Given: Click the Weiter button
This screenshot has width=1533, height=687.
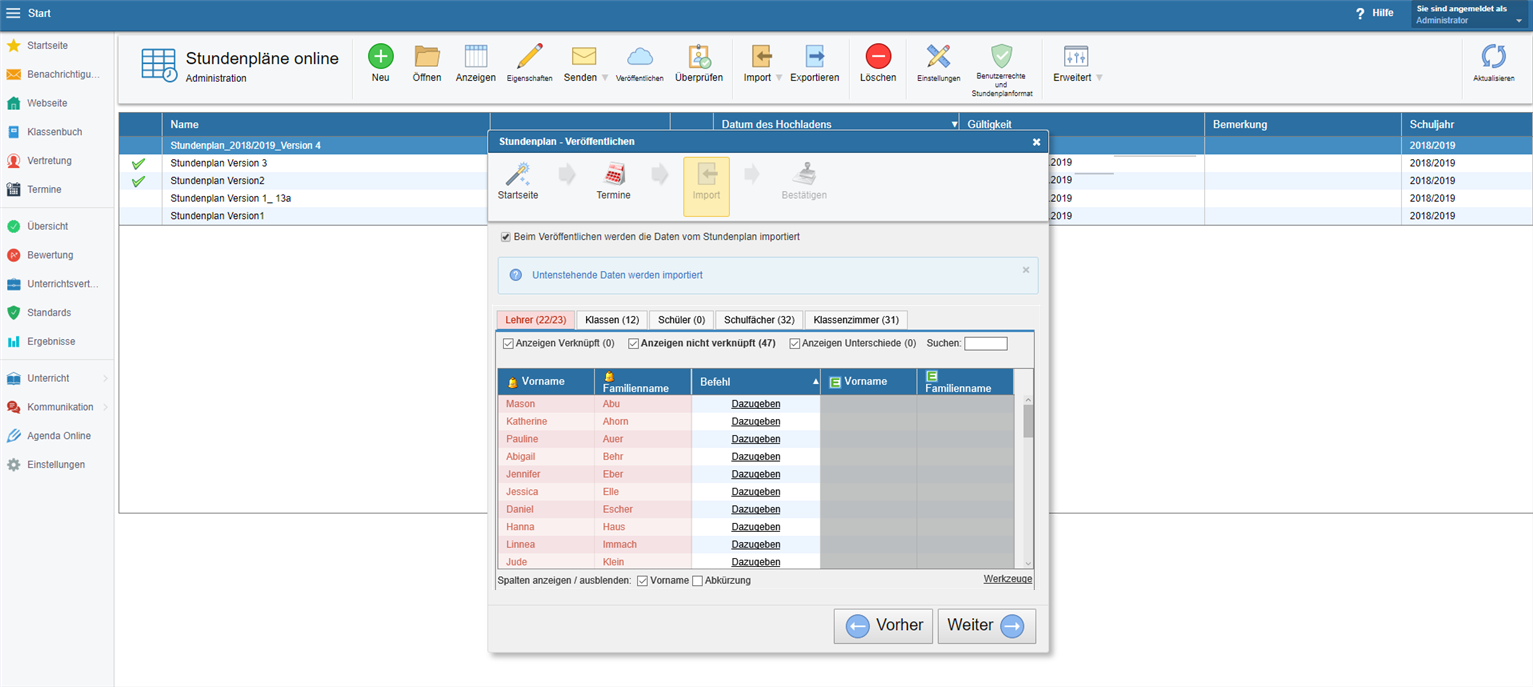Looking at the screenshot, I should tap(986, 625).
